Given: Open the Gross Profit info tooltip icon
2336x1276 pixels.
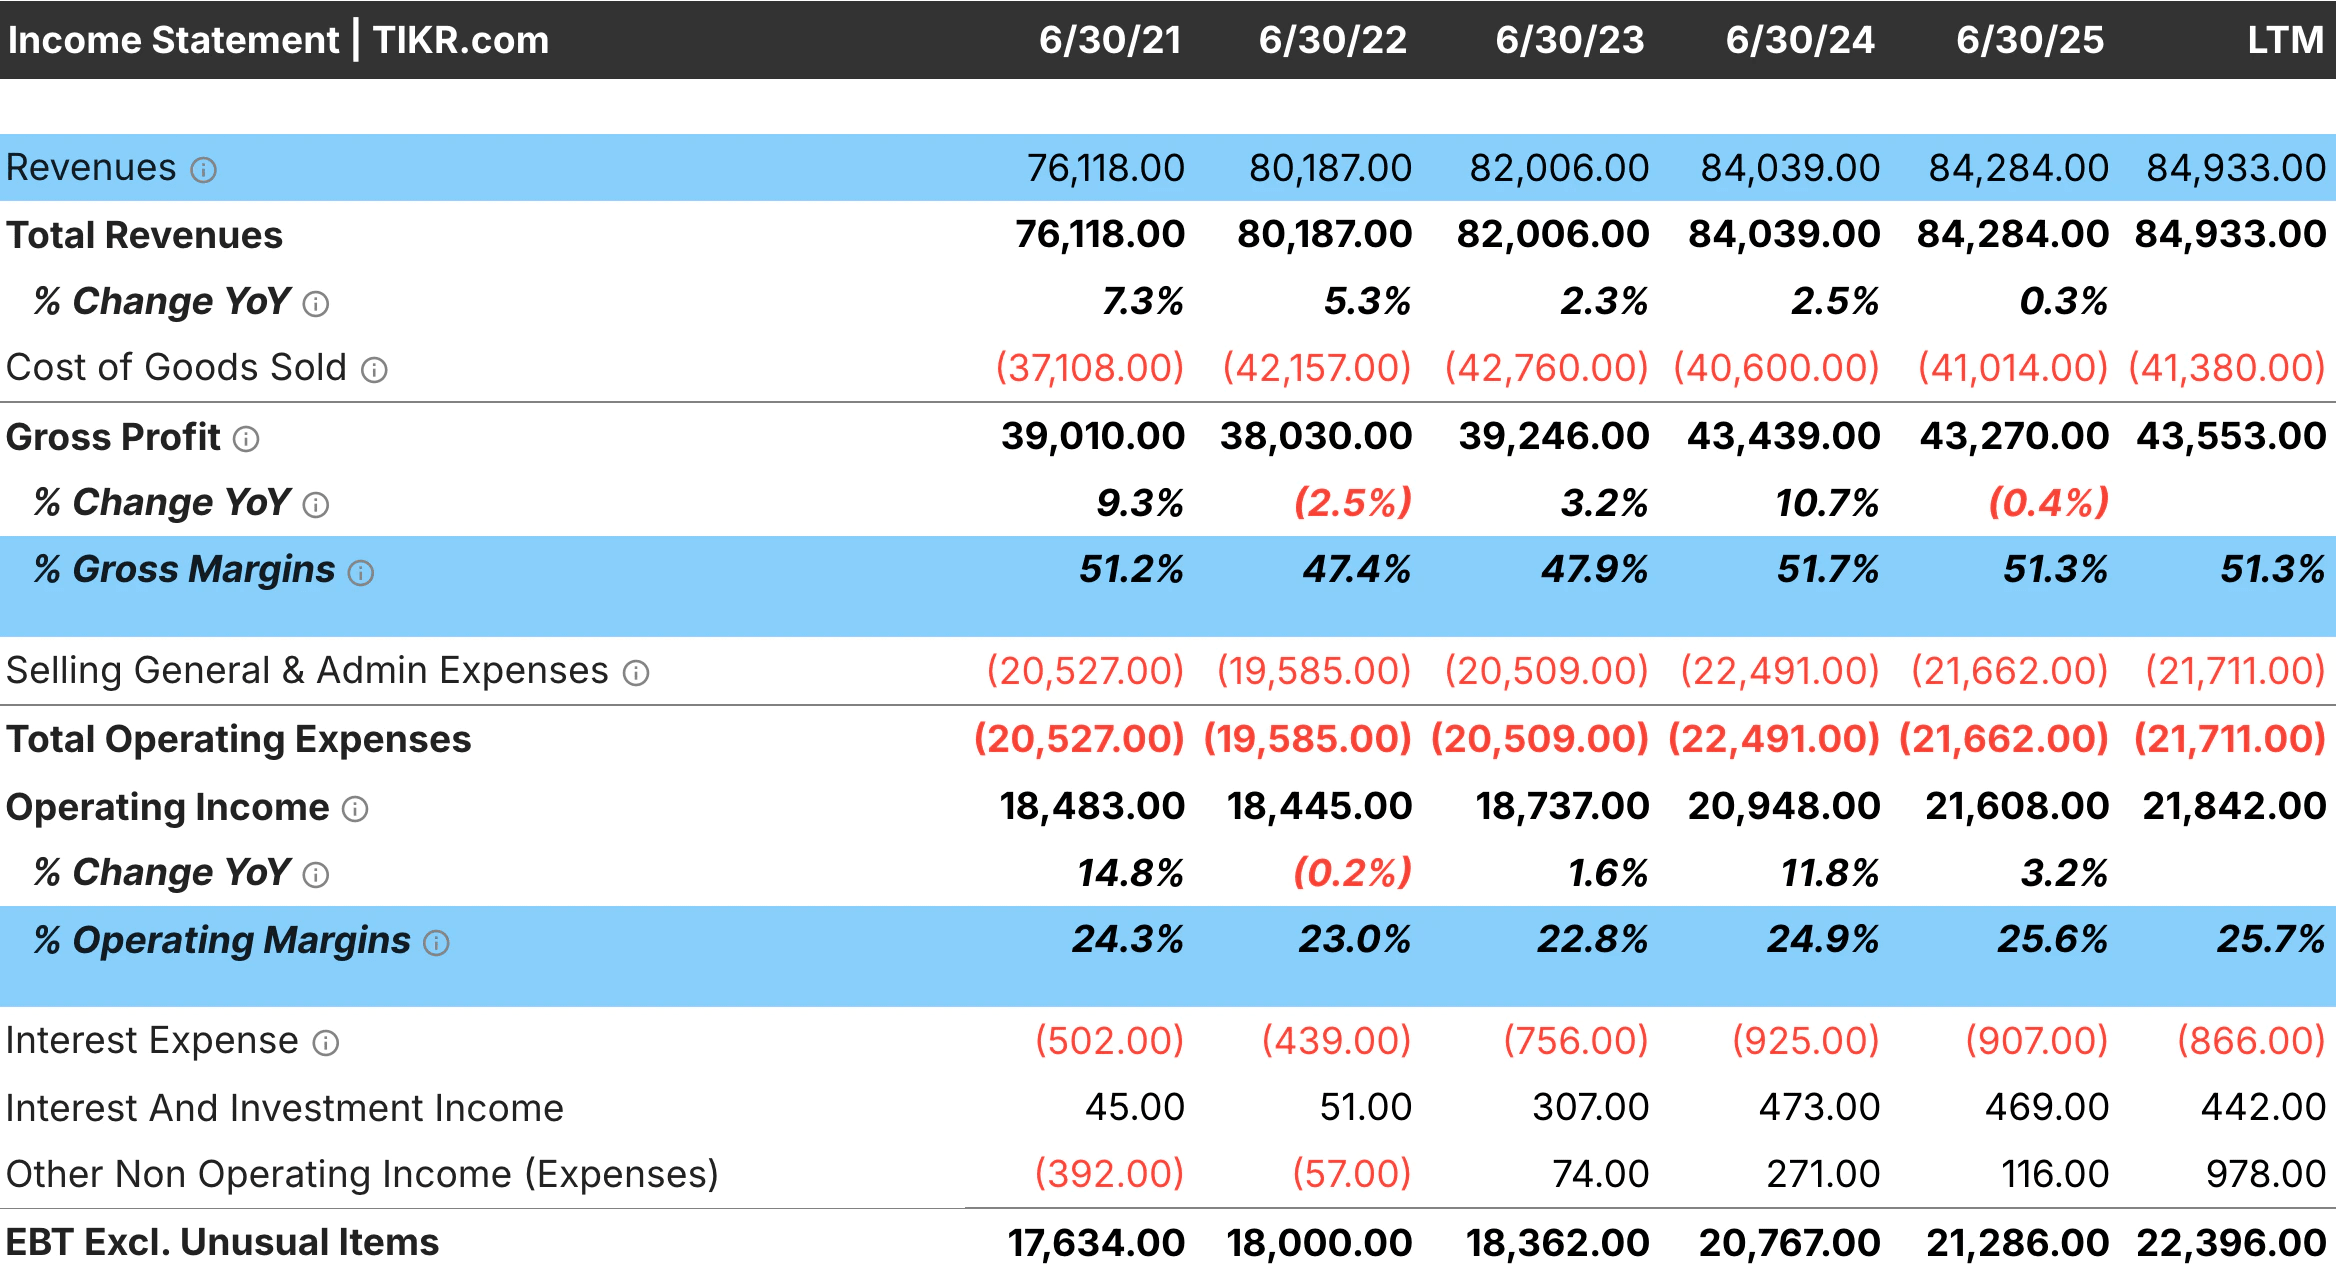Looking at the screenshot, I should point(246,439).
